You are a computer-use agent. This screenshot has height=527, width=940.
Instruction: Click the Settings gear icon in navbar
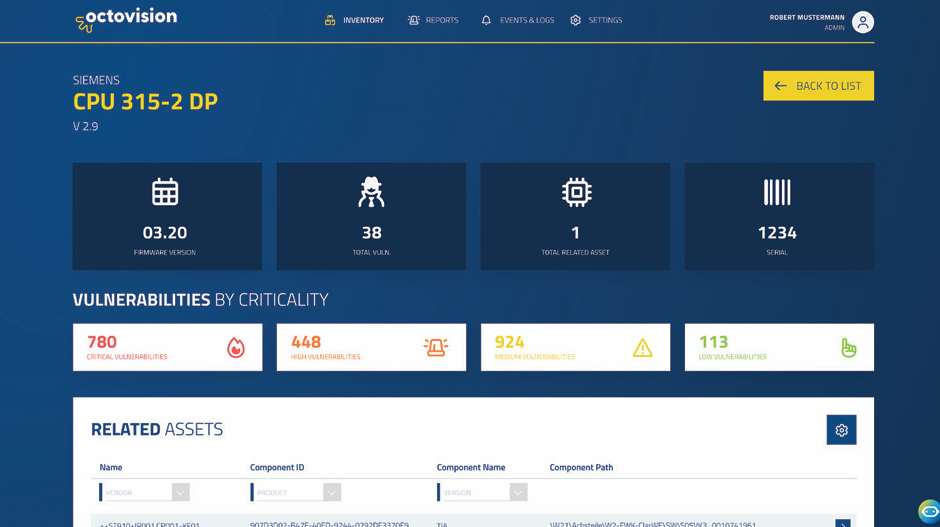point(576,20)
